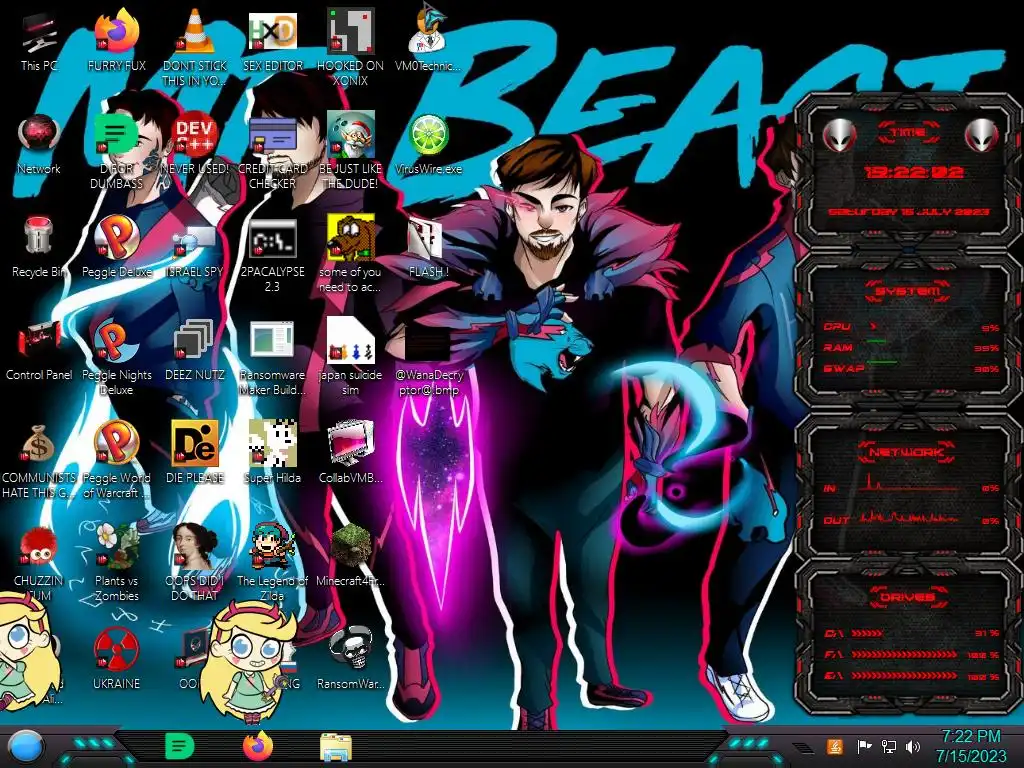1024x768 pixels.
Task: Launch Peggle Nights Deluxe
Action: pos(116,358)
